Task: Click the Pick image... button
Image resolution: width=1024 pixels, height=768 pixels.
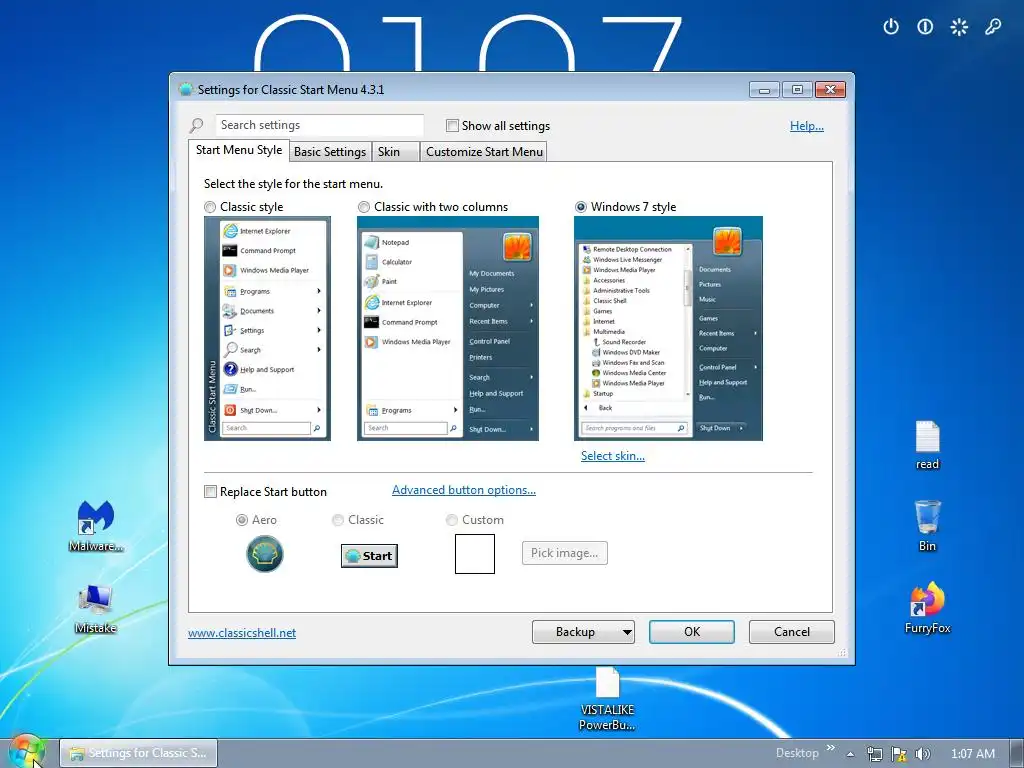Action: (x=564, y=553)
